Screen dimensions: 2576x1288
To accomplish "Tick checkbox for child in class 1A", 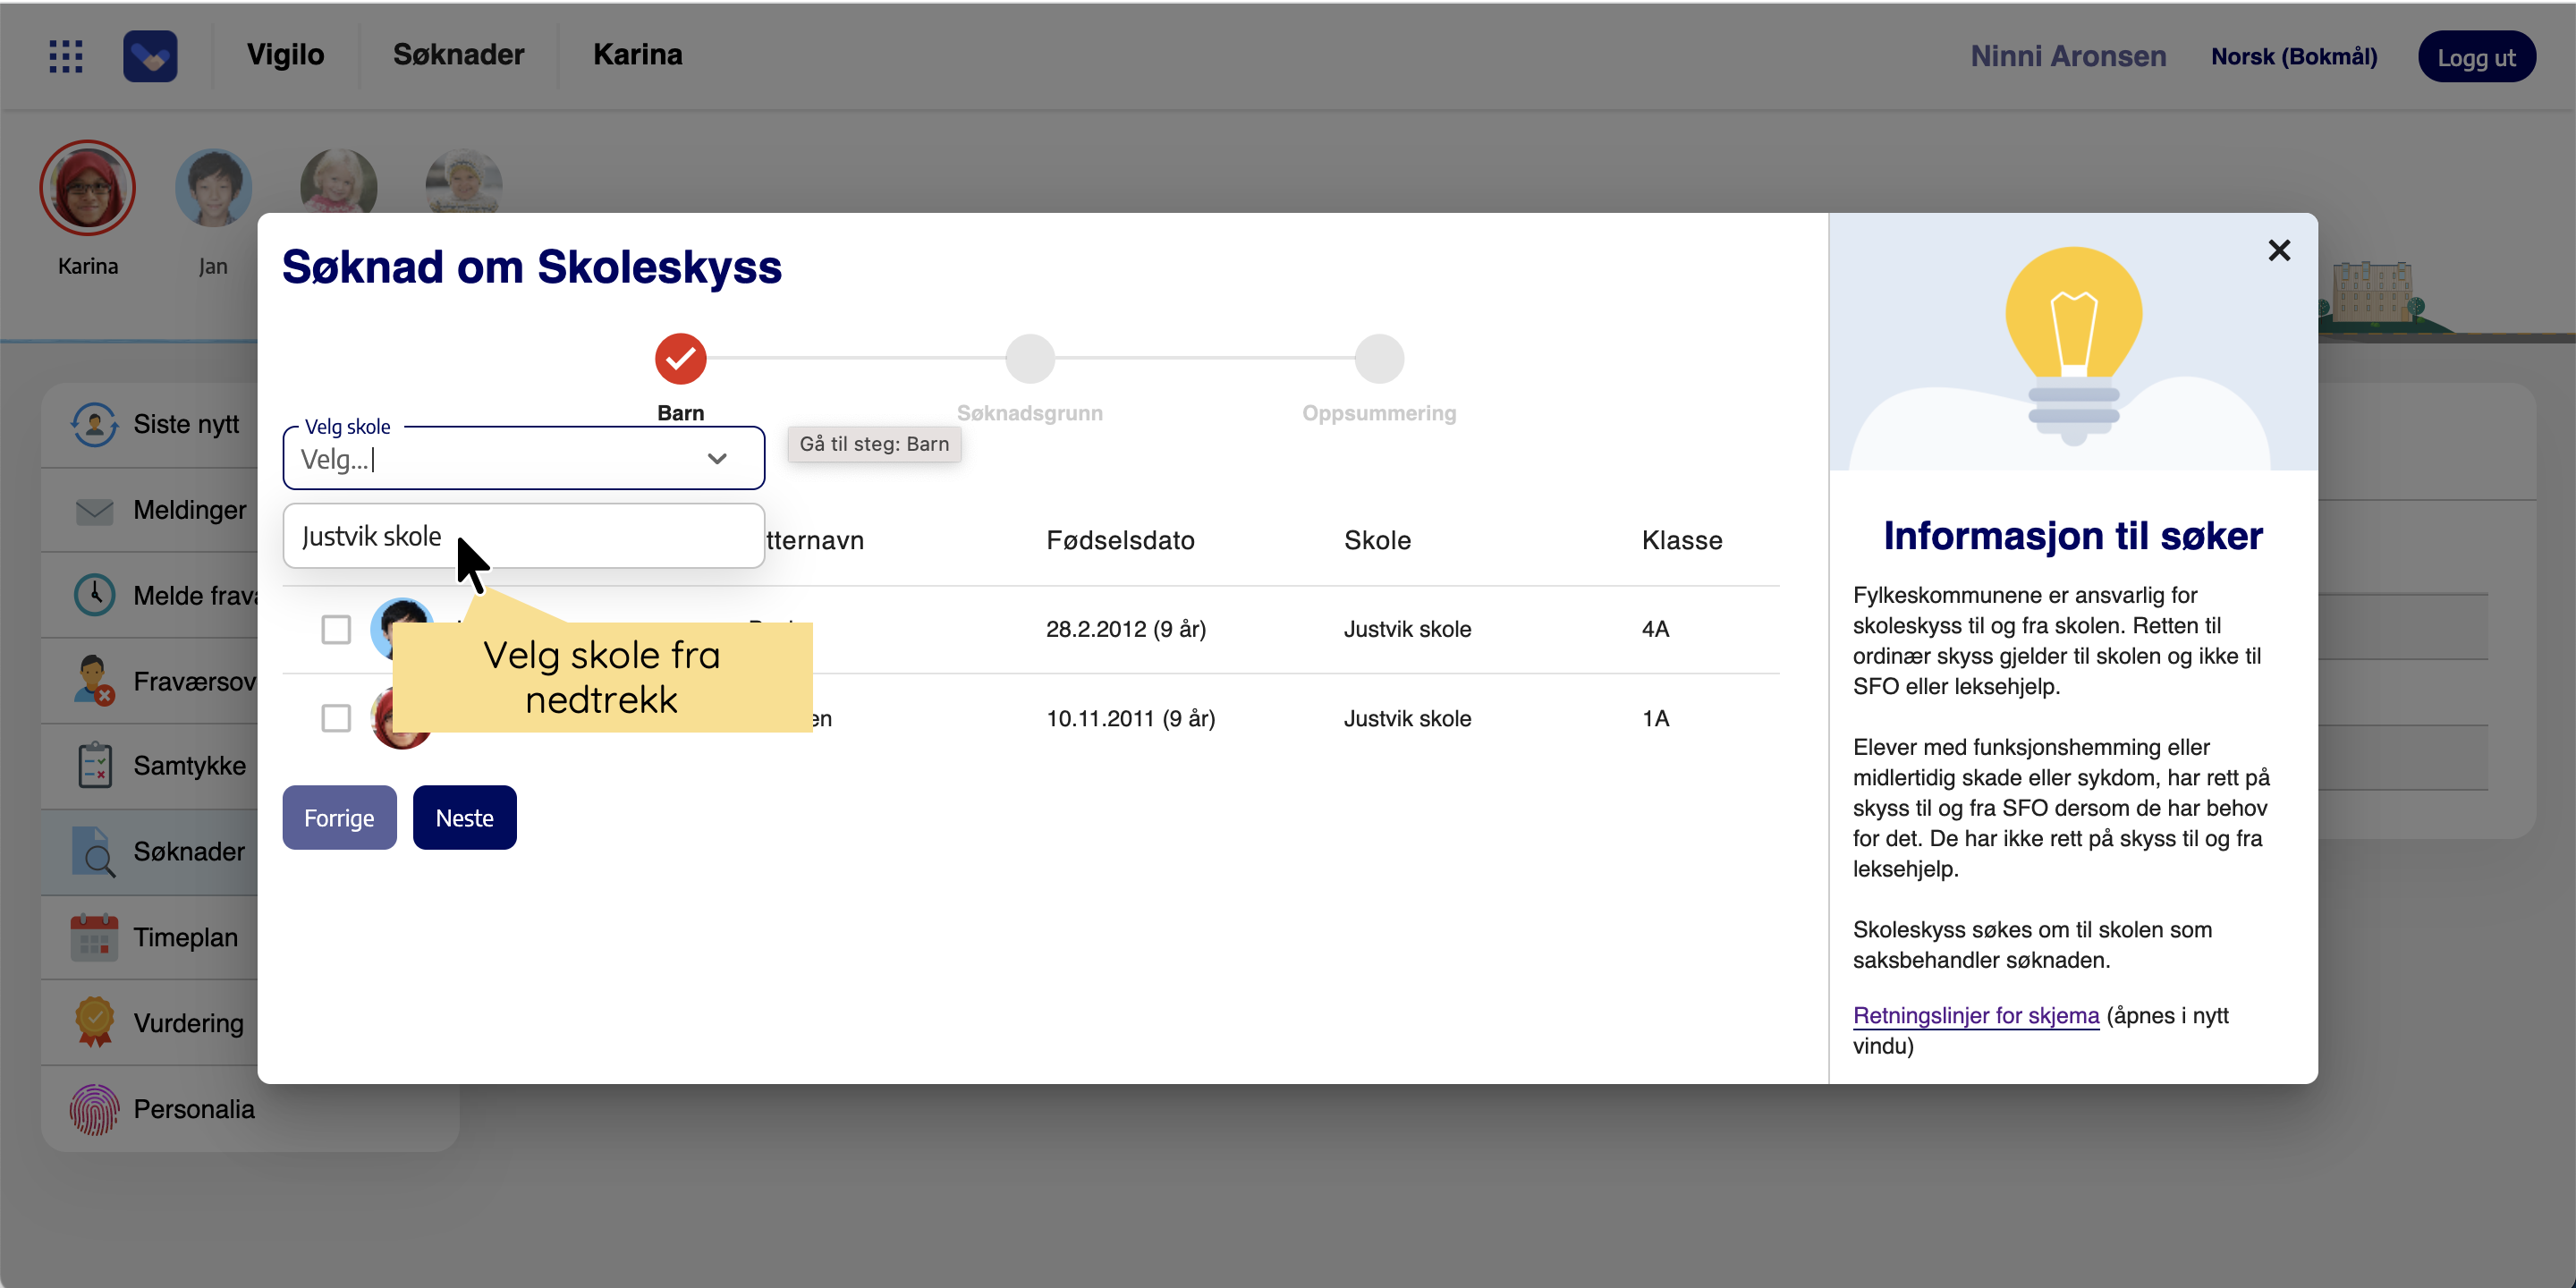I will click(x=336, y=718).
